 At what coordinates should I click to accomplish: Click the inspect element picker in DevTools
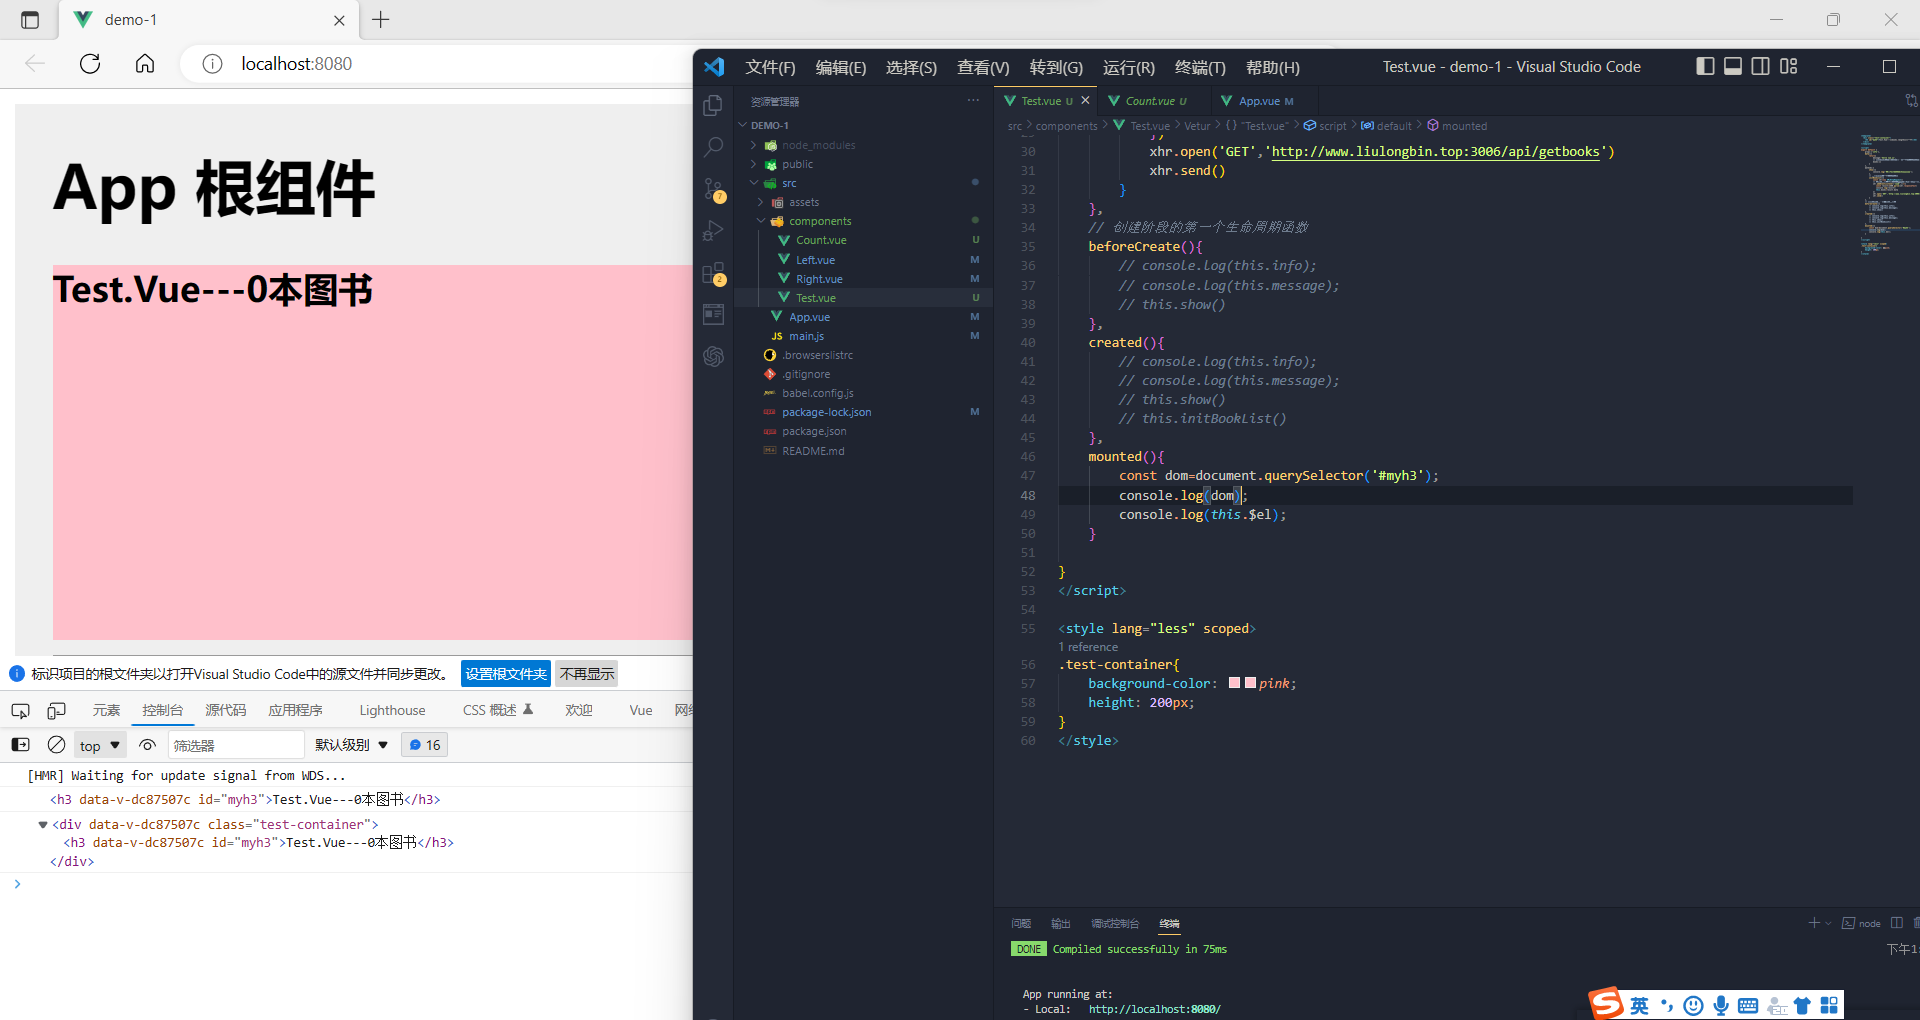click(20, 711)
